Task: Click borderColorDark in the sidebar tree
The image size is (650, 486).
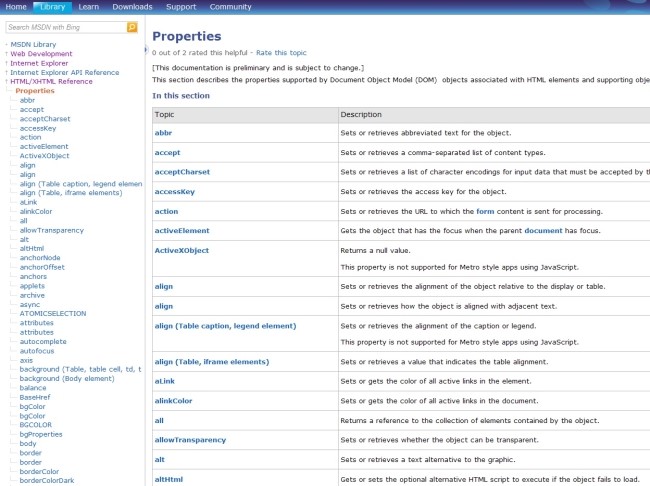Action: pyautogui.click(x=46, y=480)
